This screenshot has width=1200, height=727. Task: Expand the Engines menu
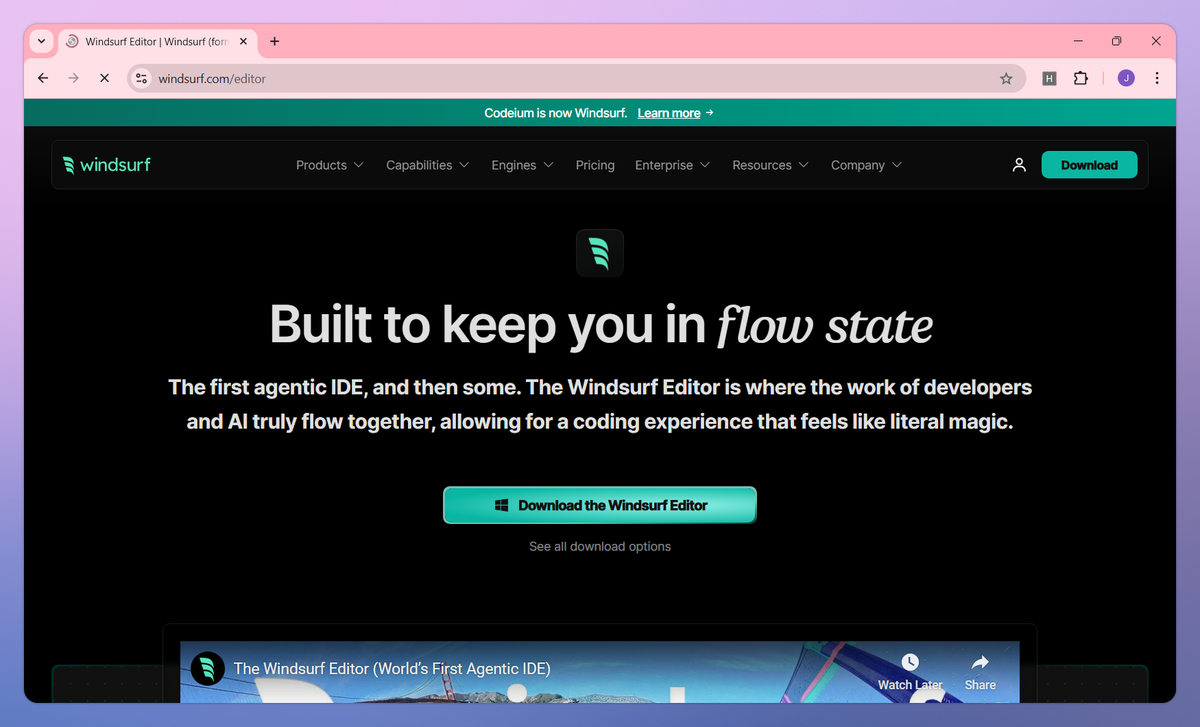point(522,165)
